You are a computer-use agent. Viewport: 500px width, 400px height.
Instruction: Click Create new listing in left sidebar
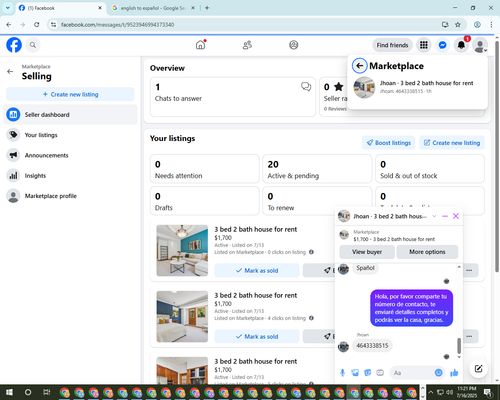click(70, 94)
